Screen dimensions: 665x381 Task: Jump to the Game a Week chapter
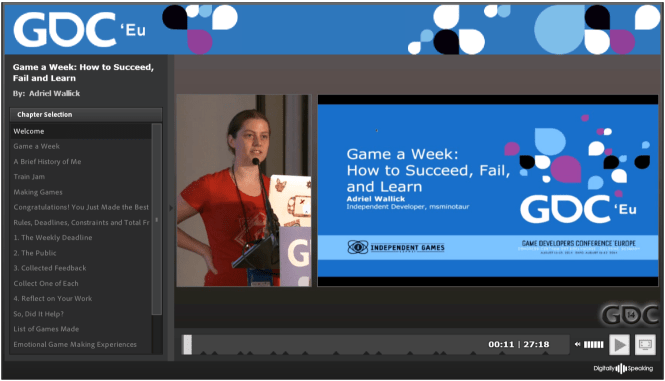[81, 146]
